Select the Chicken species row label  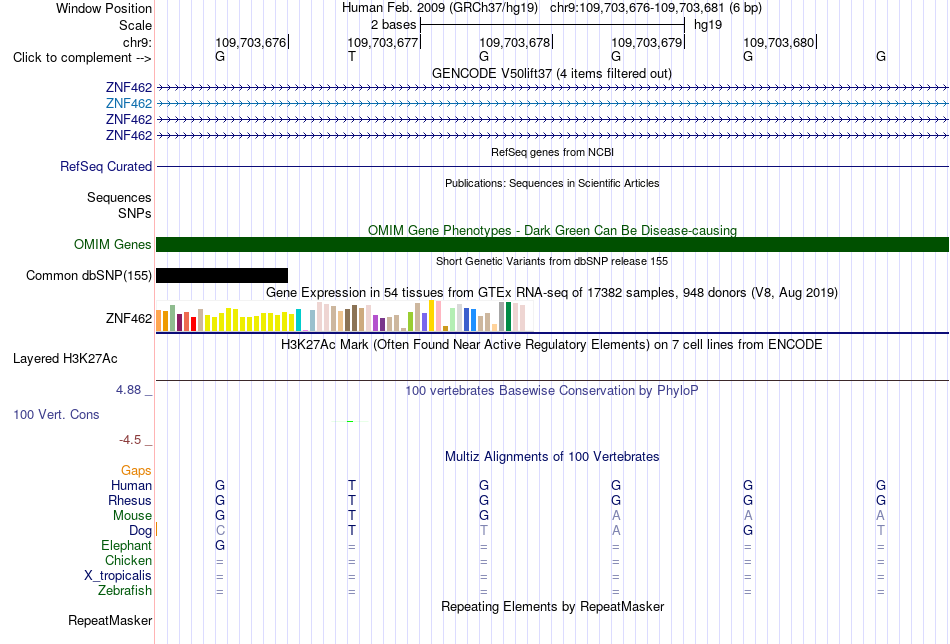pyautogui.click(x=128, y=560)
